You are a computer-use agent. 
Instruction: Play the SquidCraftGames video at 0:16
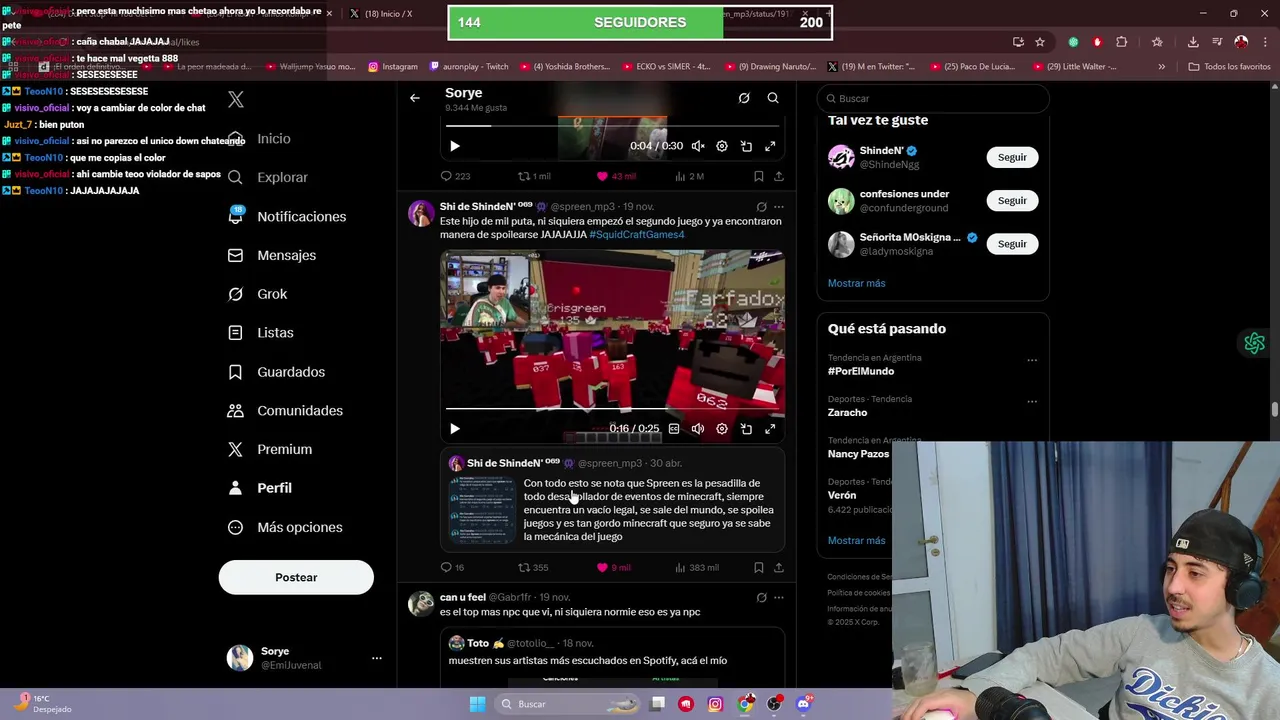(455, 429)
